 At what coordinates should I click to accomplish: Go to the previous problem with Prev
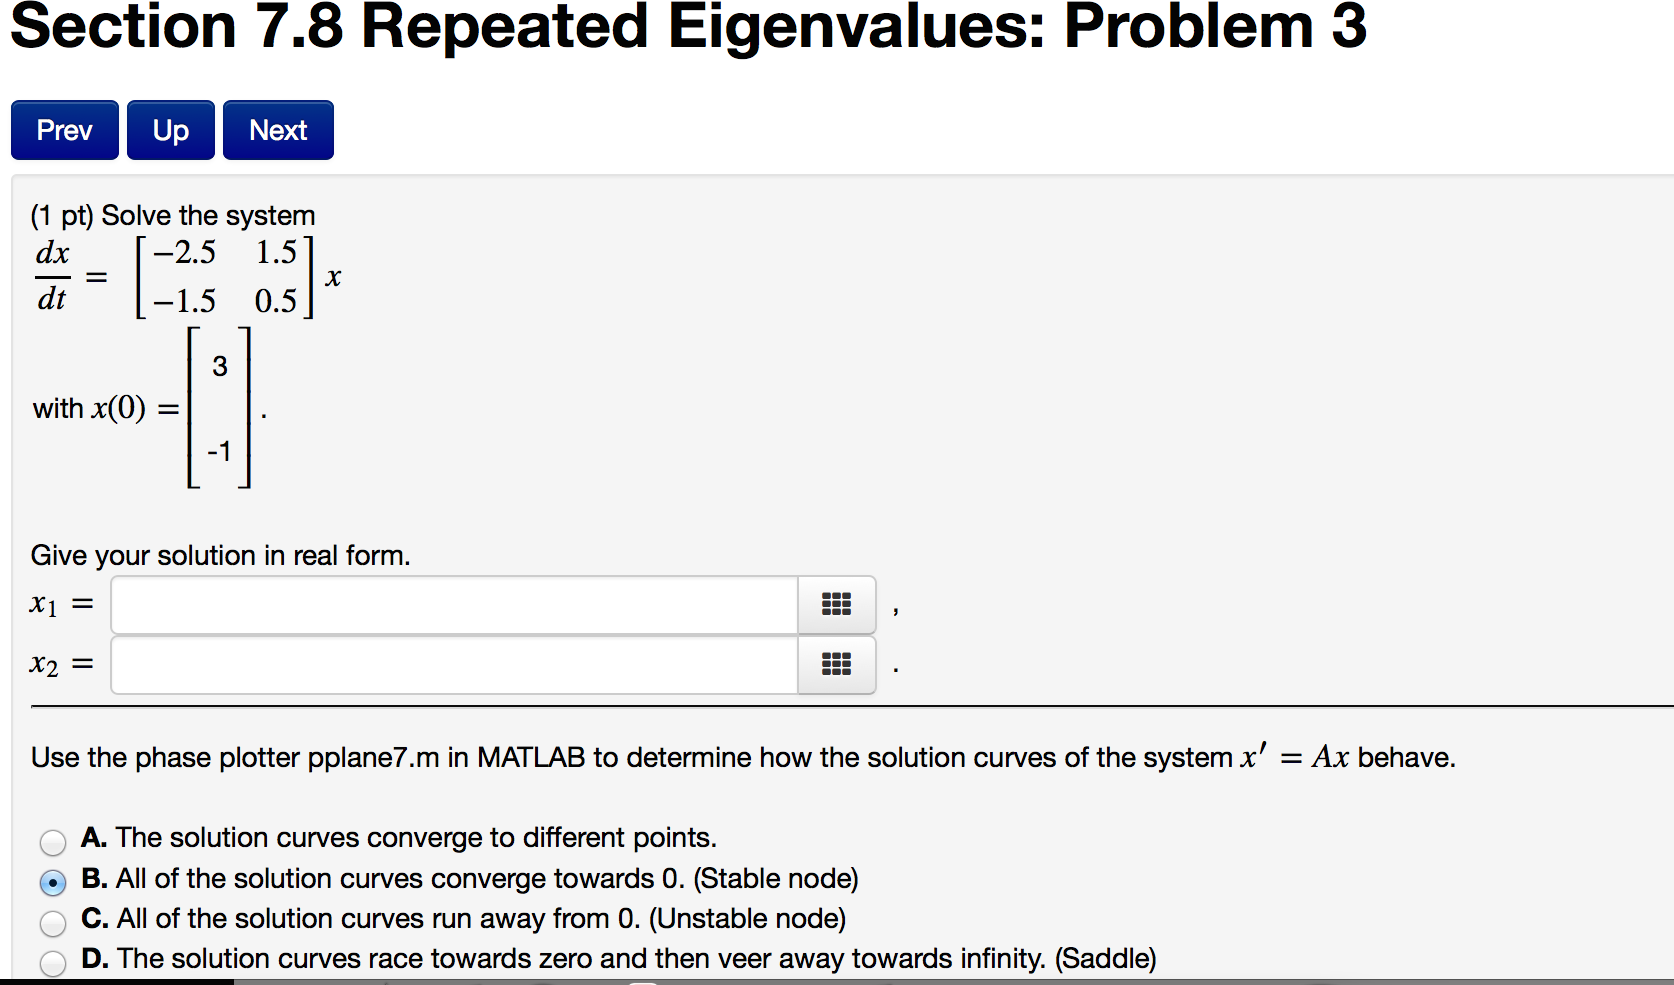click(x=65, y=130)
